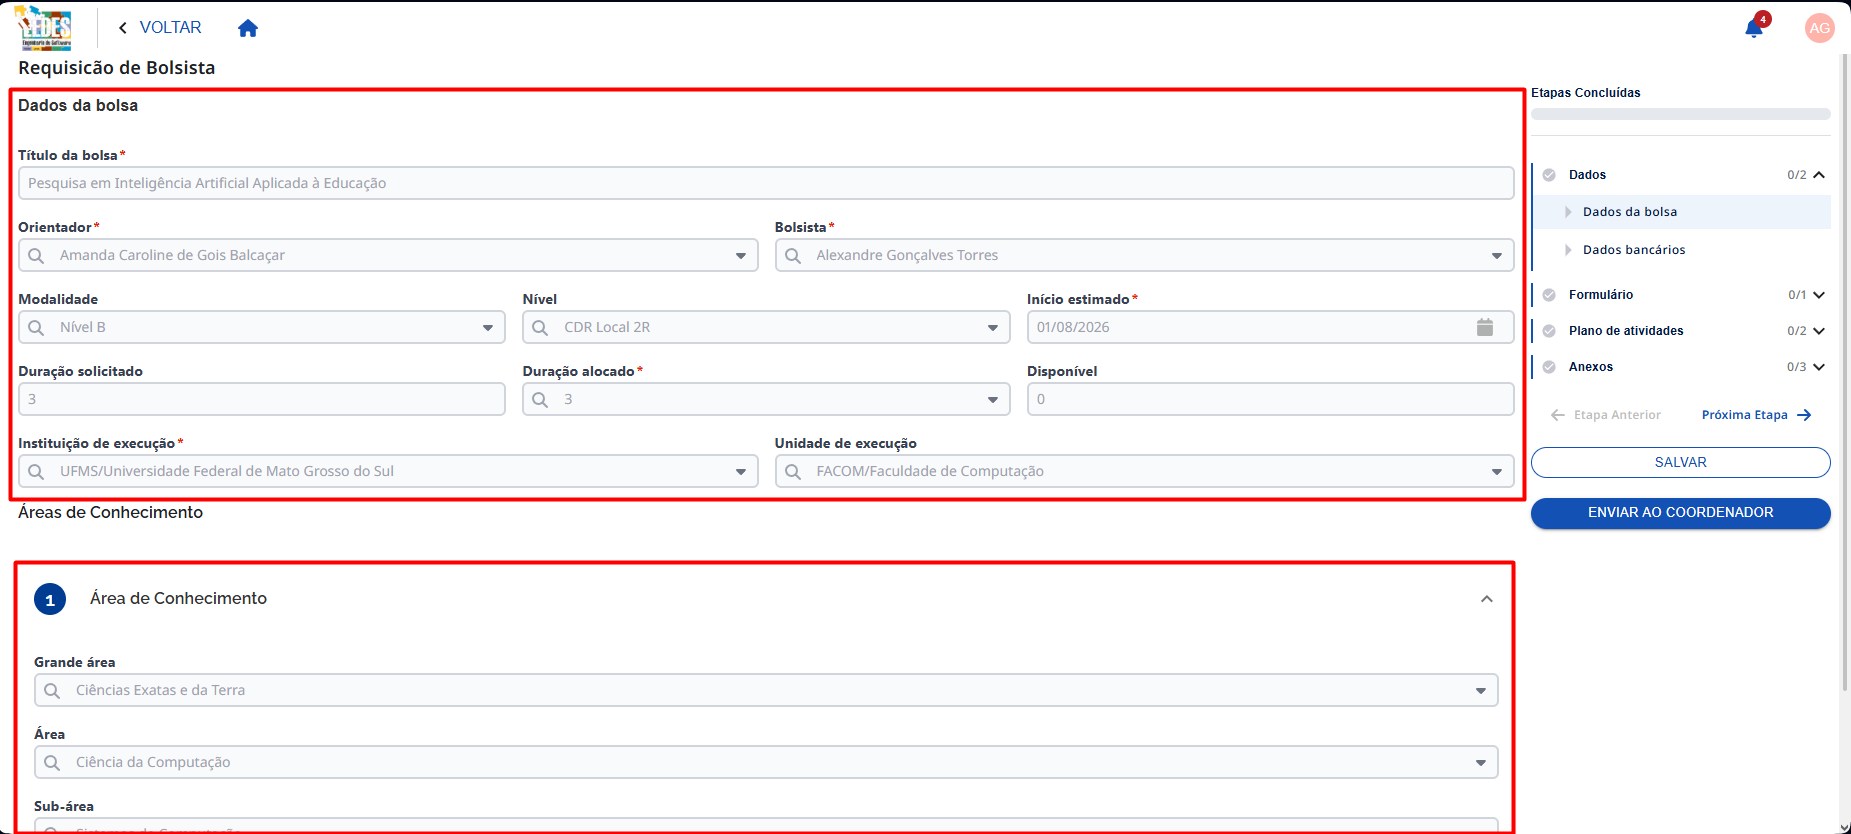The width and height of the screenshot is (1851, 834).
Task: Click the search icon in Duração alocado field
Action: (x=540, y=399)
